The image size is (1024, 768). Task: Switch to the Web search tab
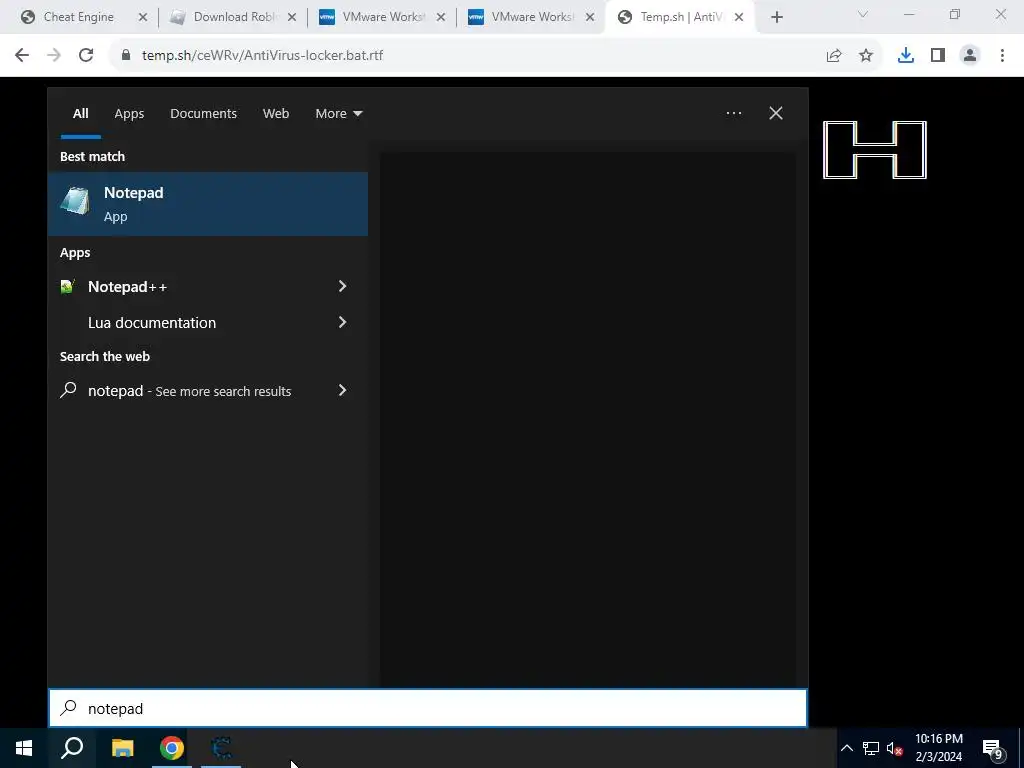(276, 114)
